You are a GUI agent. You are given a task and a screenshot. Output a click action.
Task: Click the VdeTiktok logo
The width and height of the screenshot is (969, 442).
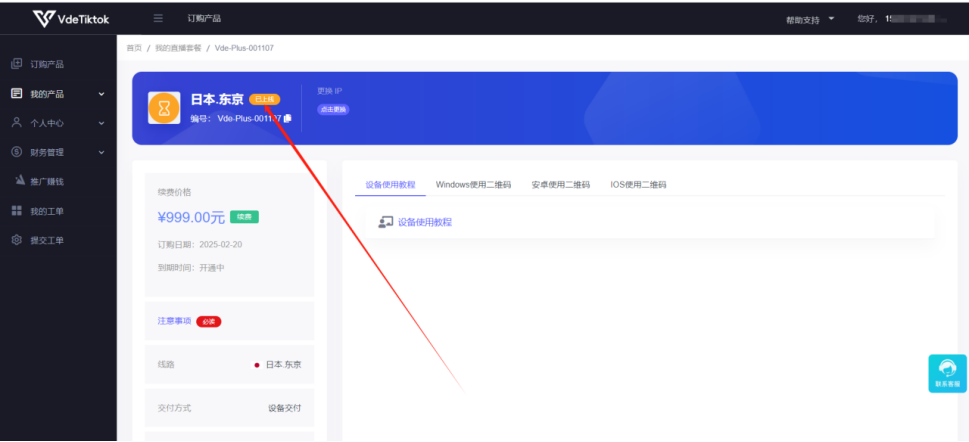70,18
